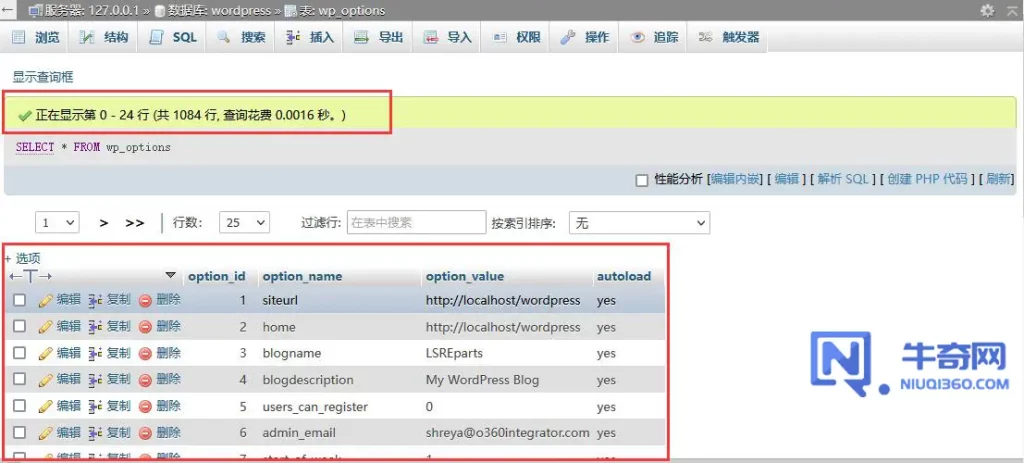Jump to last page with >> button
The height and width of the screenshot is (463, 1024).
[135, 223]
